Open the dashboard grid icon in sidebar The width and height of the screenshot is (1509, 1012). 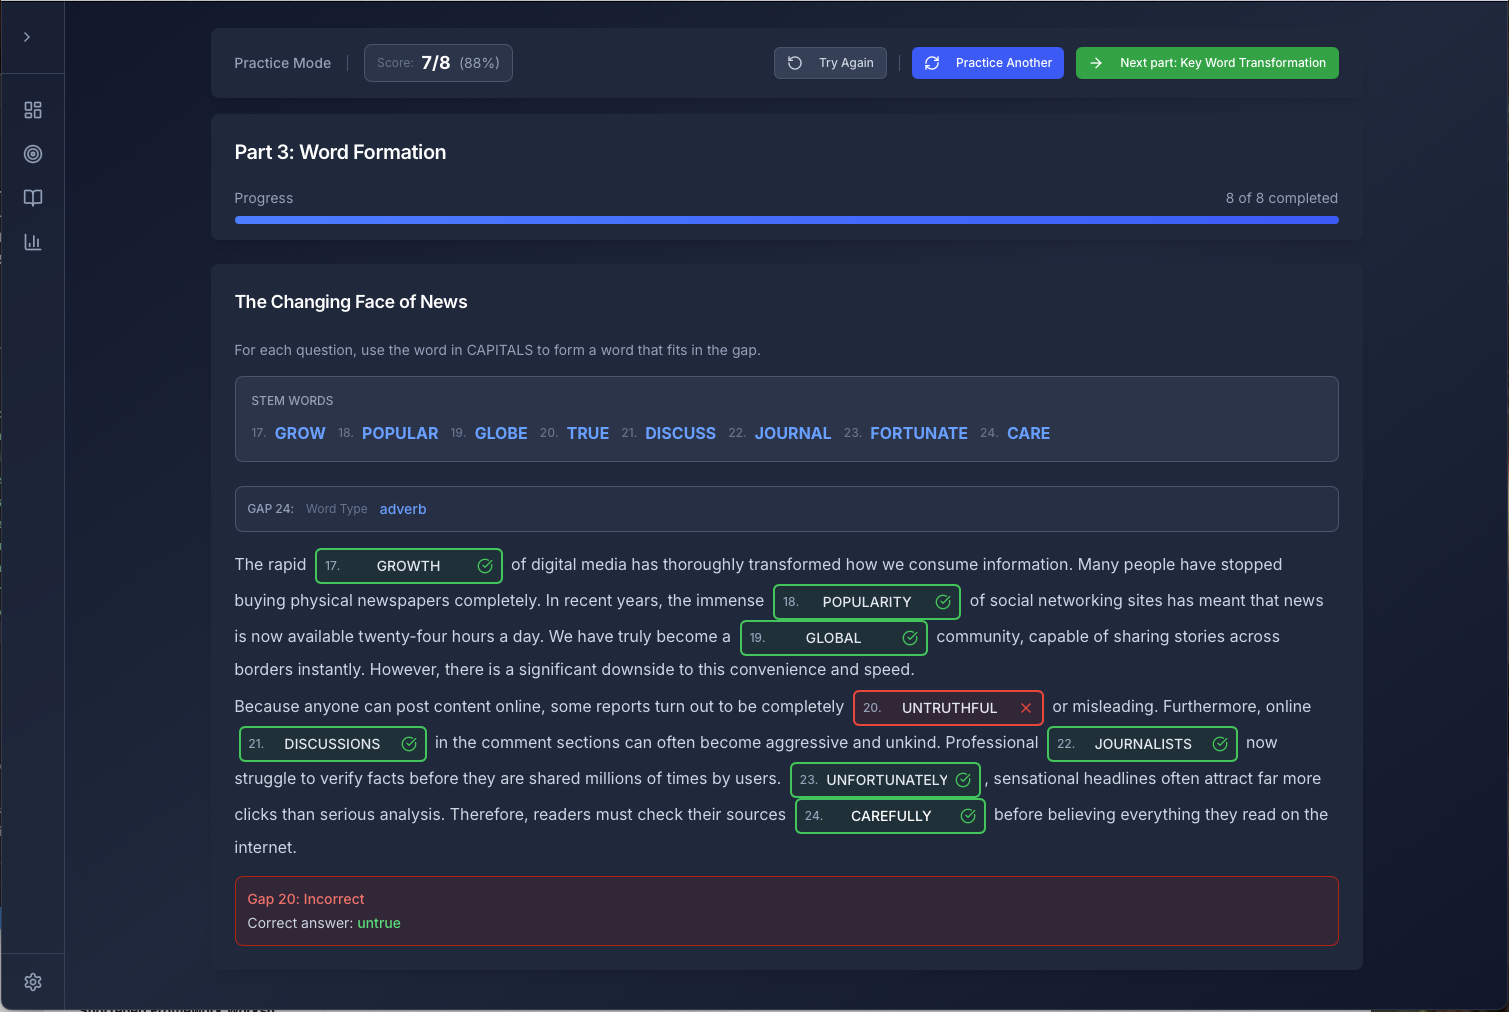pyautogui.click(x=33, y=110)
